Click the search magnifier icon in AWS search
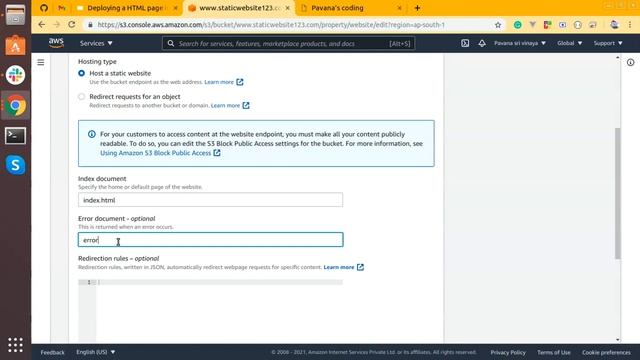Viewport: 640px width, 360px height. click(171, 43)
